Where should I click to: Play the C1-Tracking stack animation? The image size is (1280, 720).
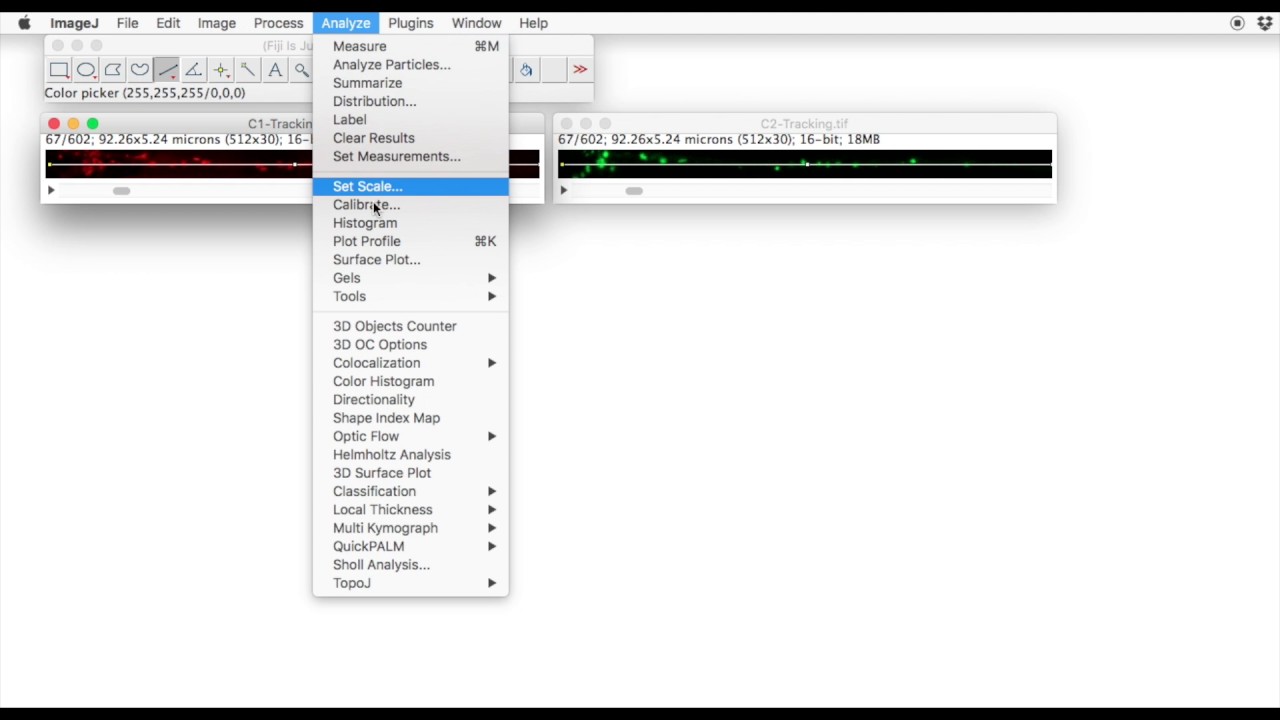tap(51, 190)
